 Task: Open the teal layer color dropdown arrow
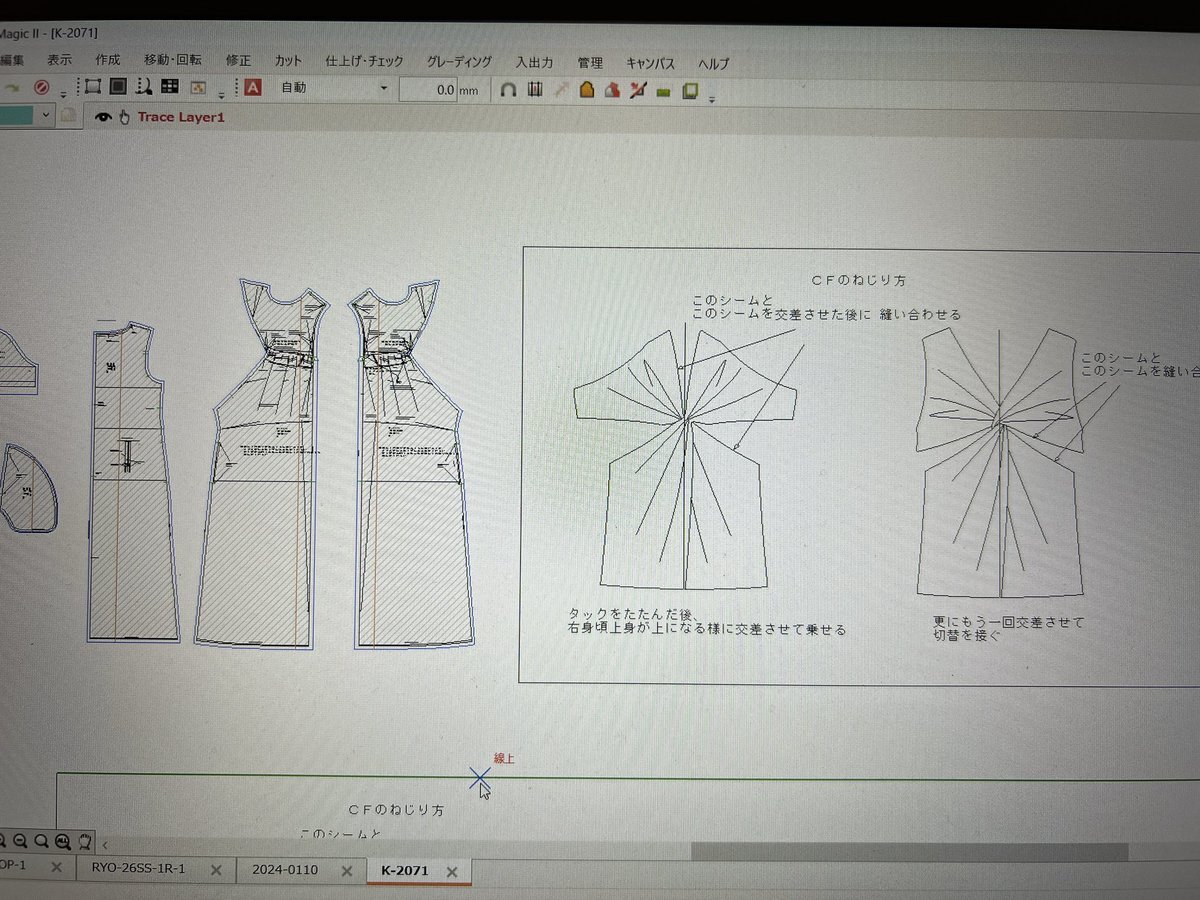pos(46,115)
